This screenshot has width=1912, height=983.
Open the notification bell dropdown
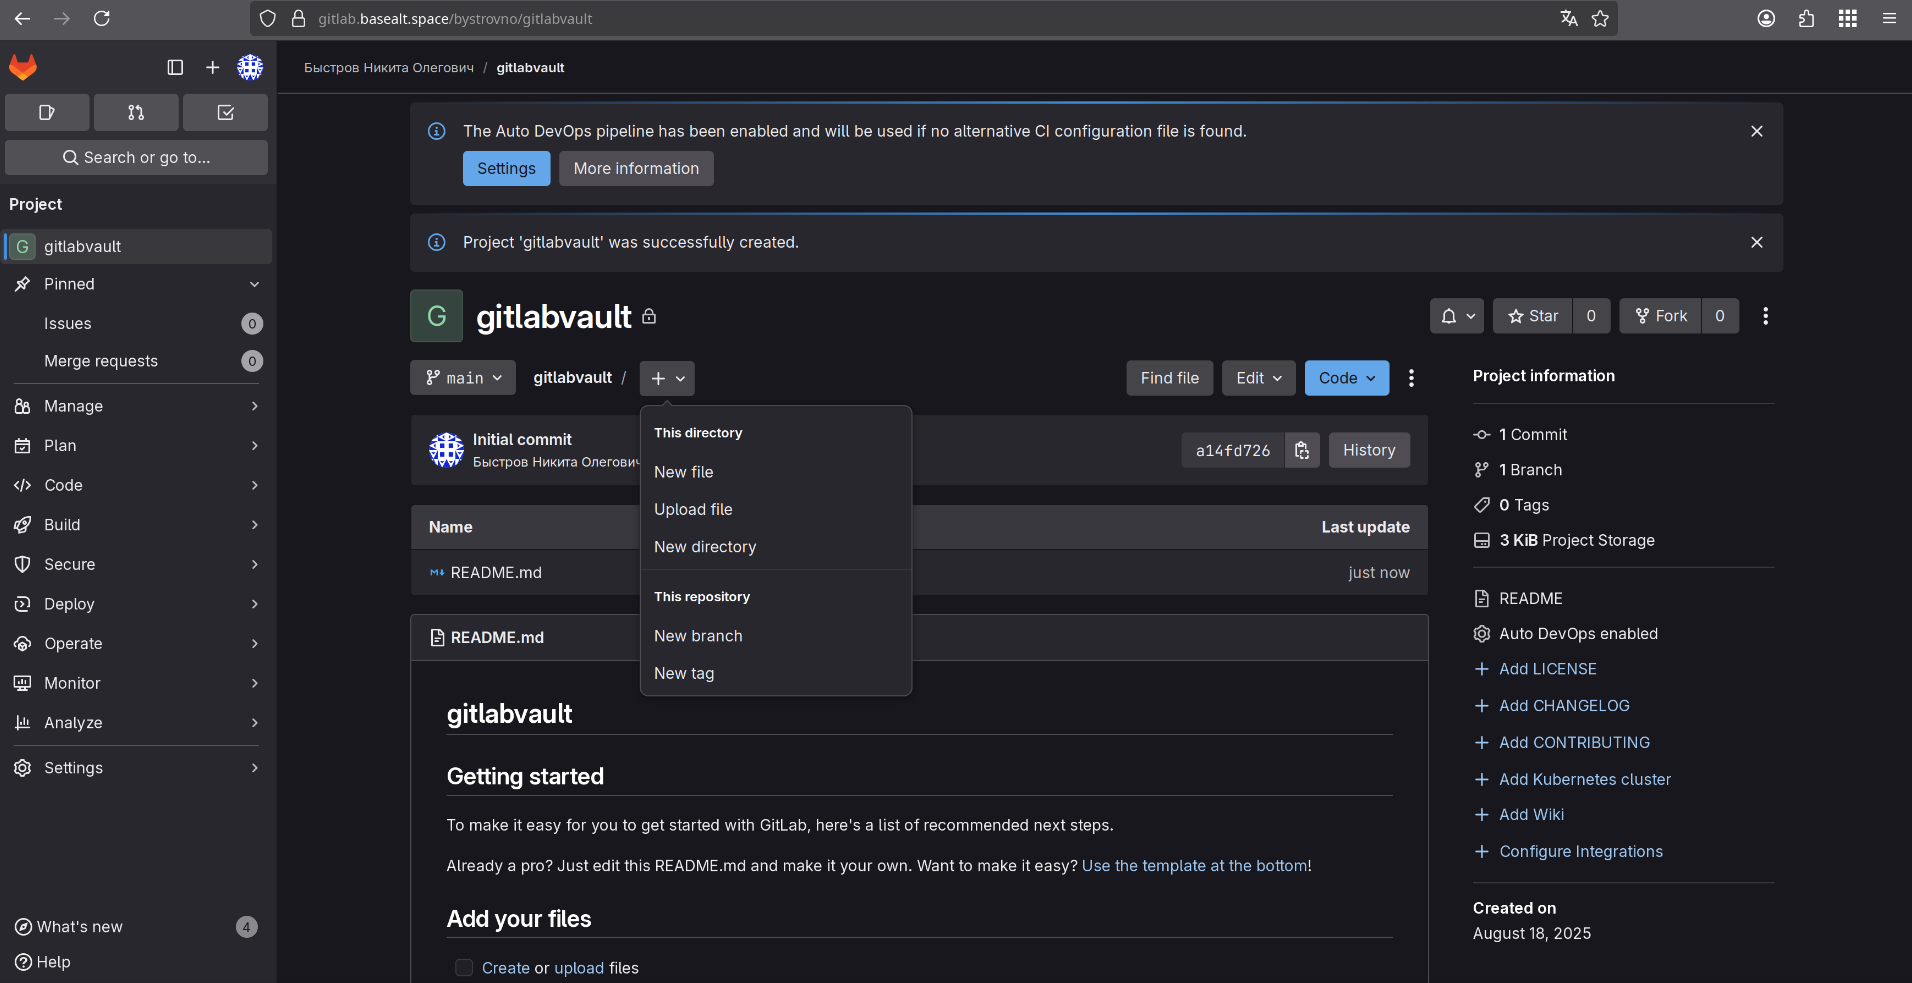pyautogui.click(x=1457, y=316)
